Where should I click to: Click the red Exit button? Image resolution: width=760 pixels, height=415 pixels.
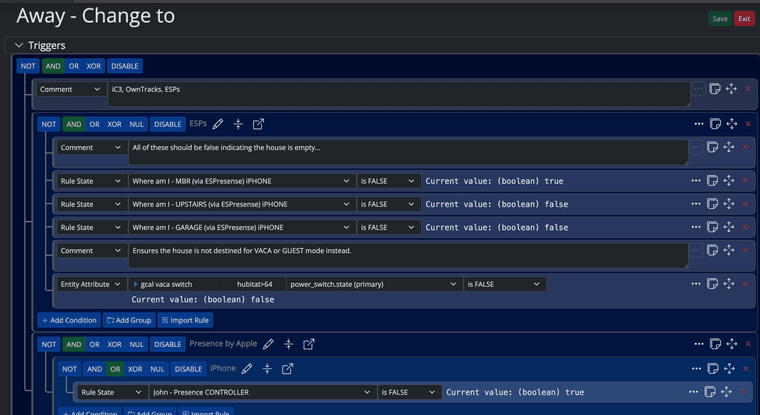[744, 19]
